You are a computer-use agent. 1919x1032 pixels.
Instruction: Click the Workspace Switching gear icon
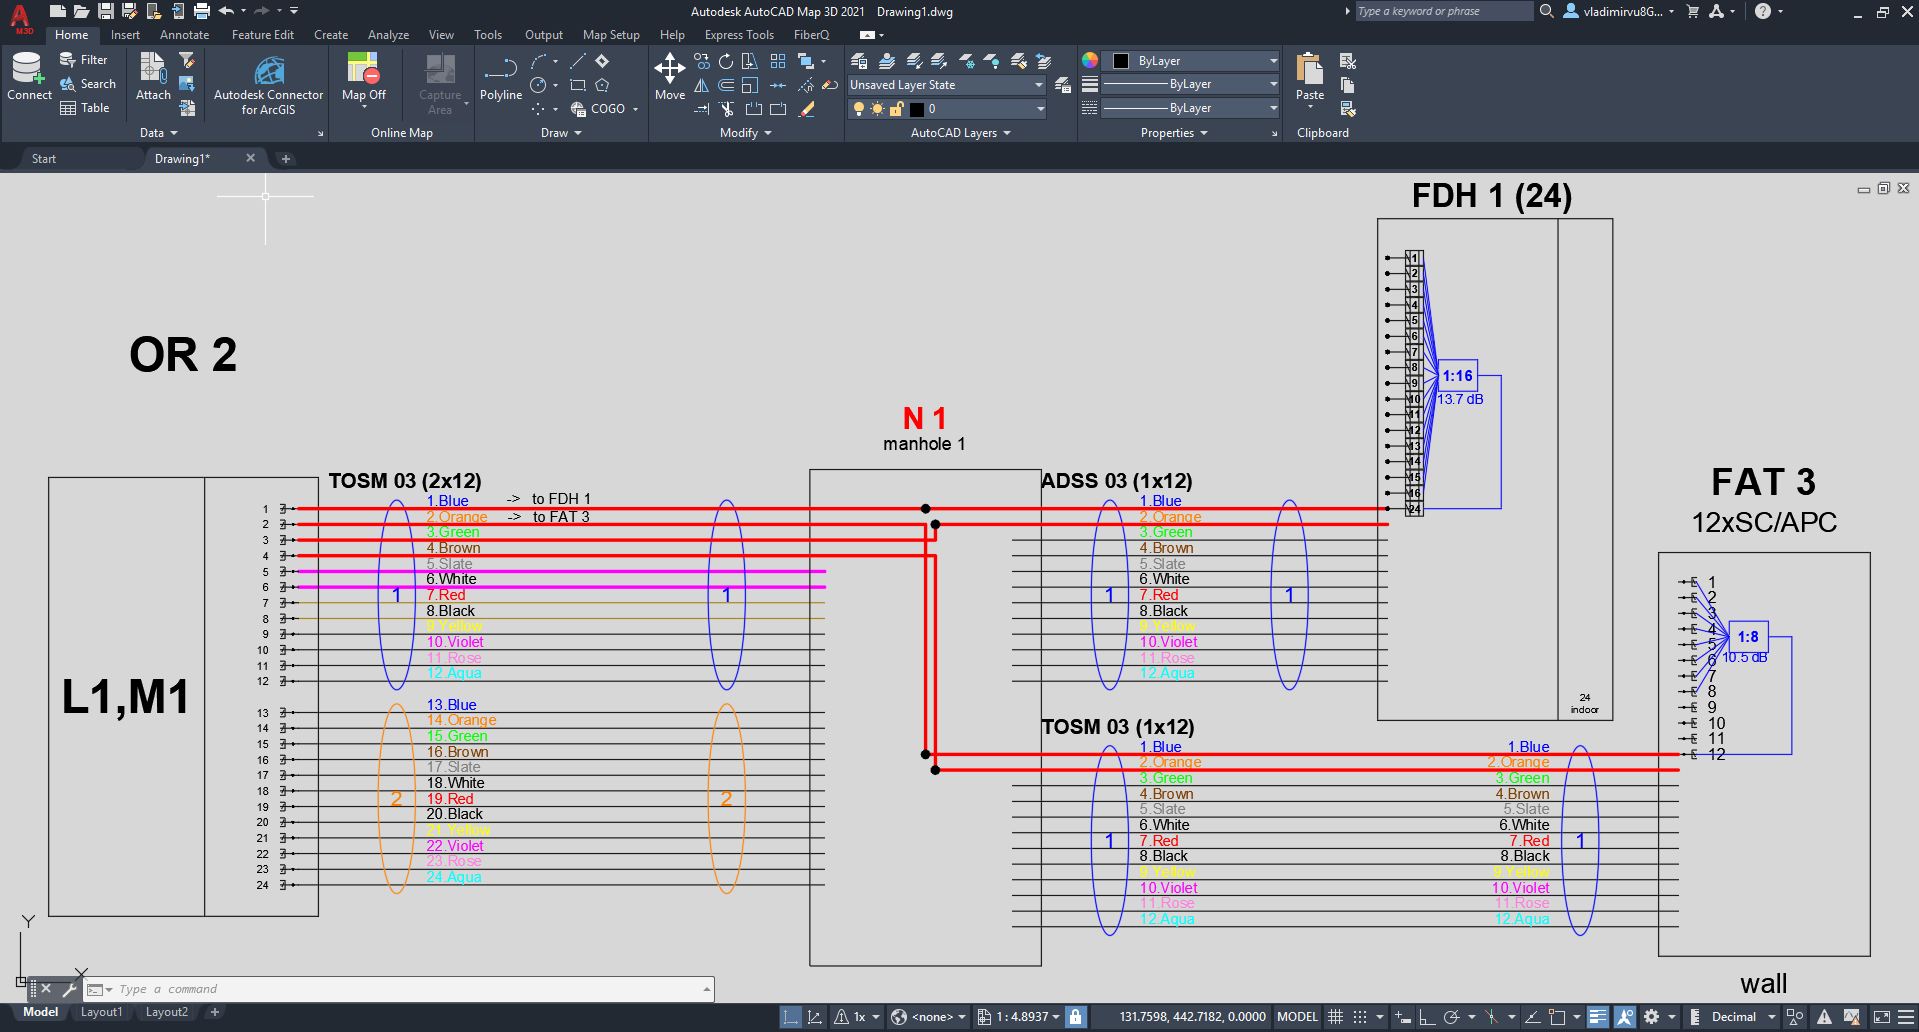[x=1651, y=1017]
